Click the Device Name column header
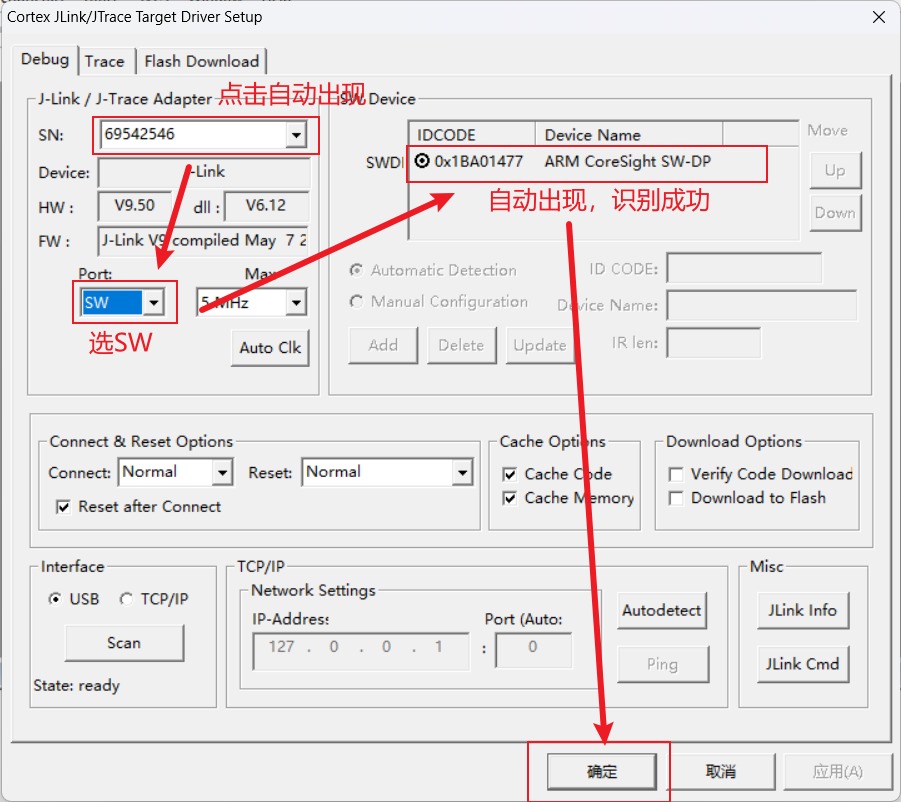The width and height of the screenshot is (901, 802). [629, 134]
